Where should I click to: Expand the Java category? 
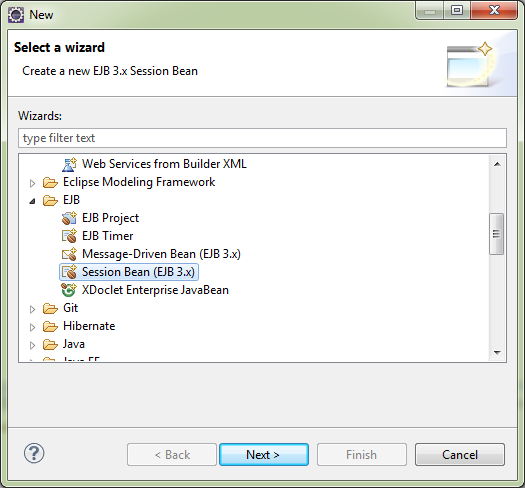tap(32, 345)
